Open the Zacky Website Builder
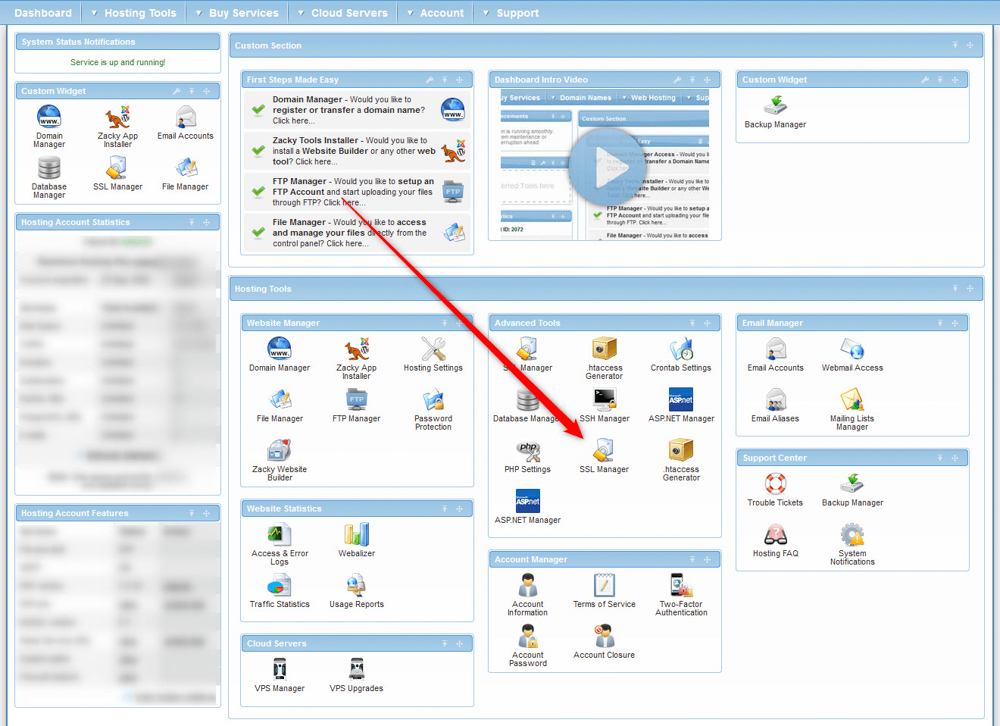The image size is (1000, 726). click(279, 455)
